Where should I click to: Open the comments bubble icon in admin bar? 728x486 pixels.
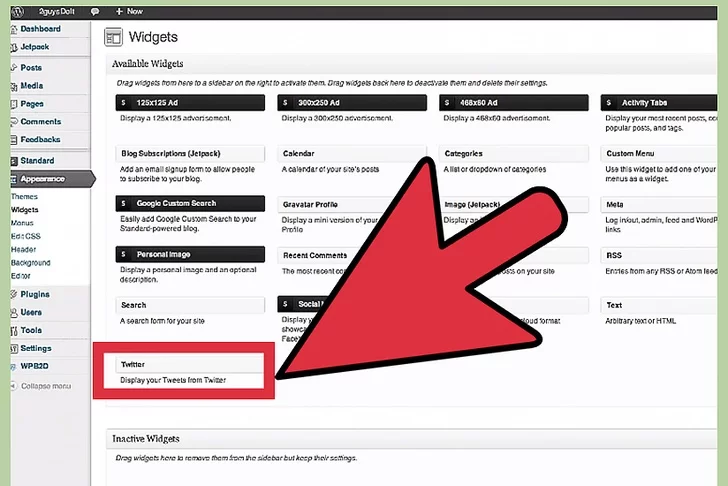pos(94,10)
